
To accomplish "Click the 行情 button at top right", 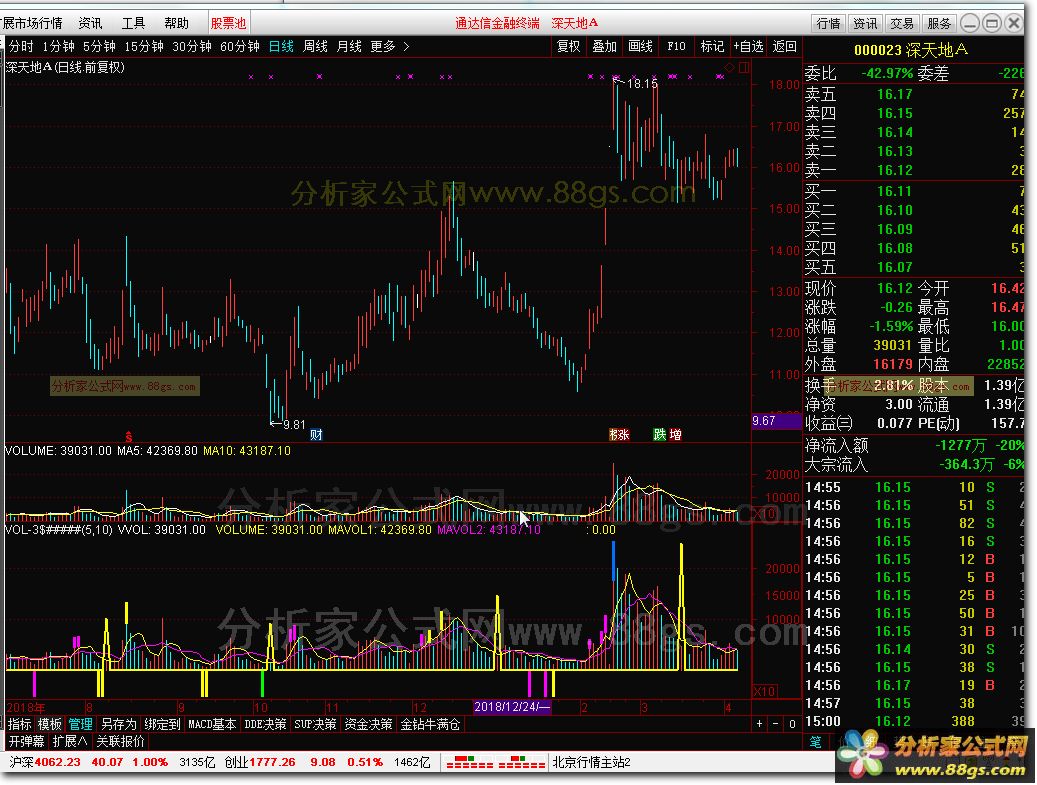I will [x=828, y=24].
